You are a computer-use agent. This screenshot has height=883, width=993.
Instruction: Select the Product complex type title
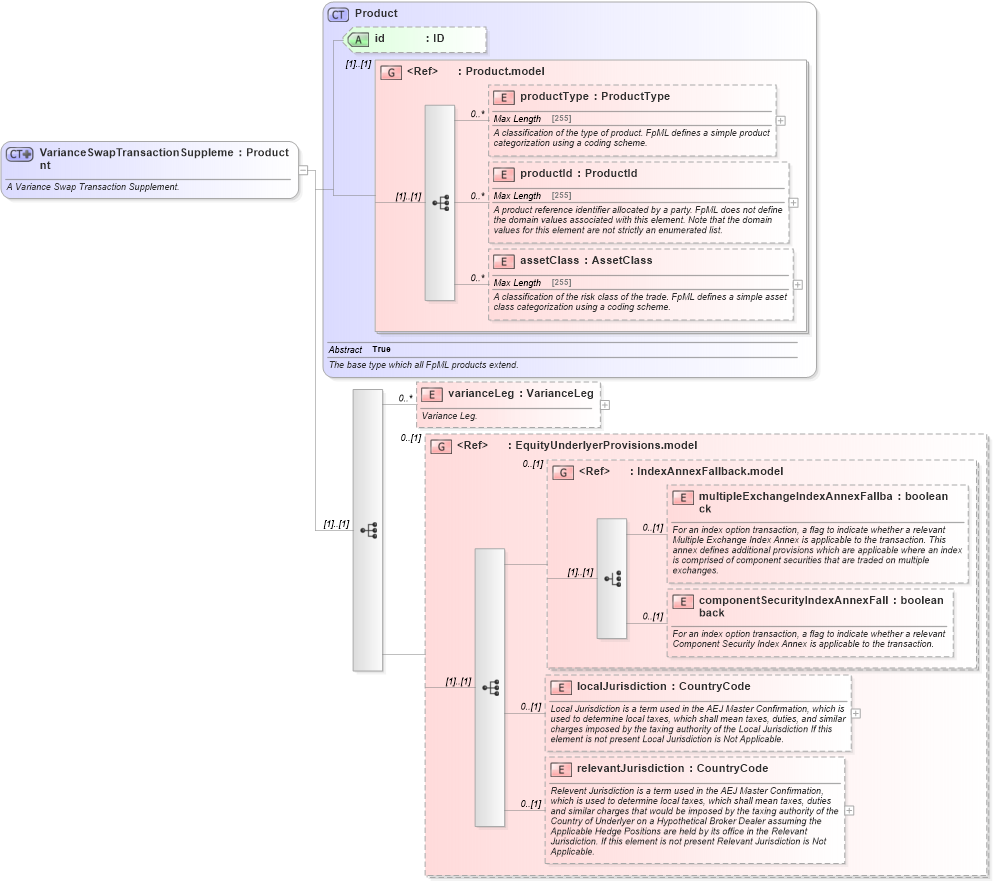pyautogui.click(x=376, y=13)
